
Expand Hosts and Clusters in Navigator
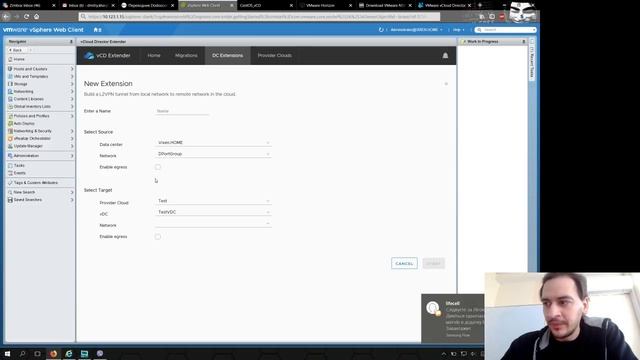(x=72, y=69)
